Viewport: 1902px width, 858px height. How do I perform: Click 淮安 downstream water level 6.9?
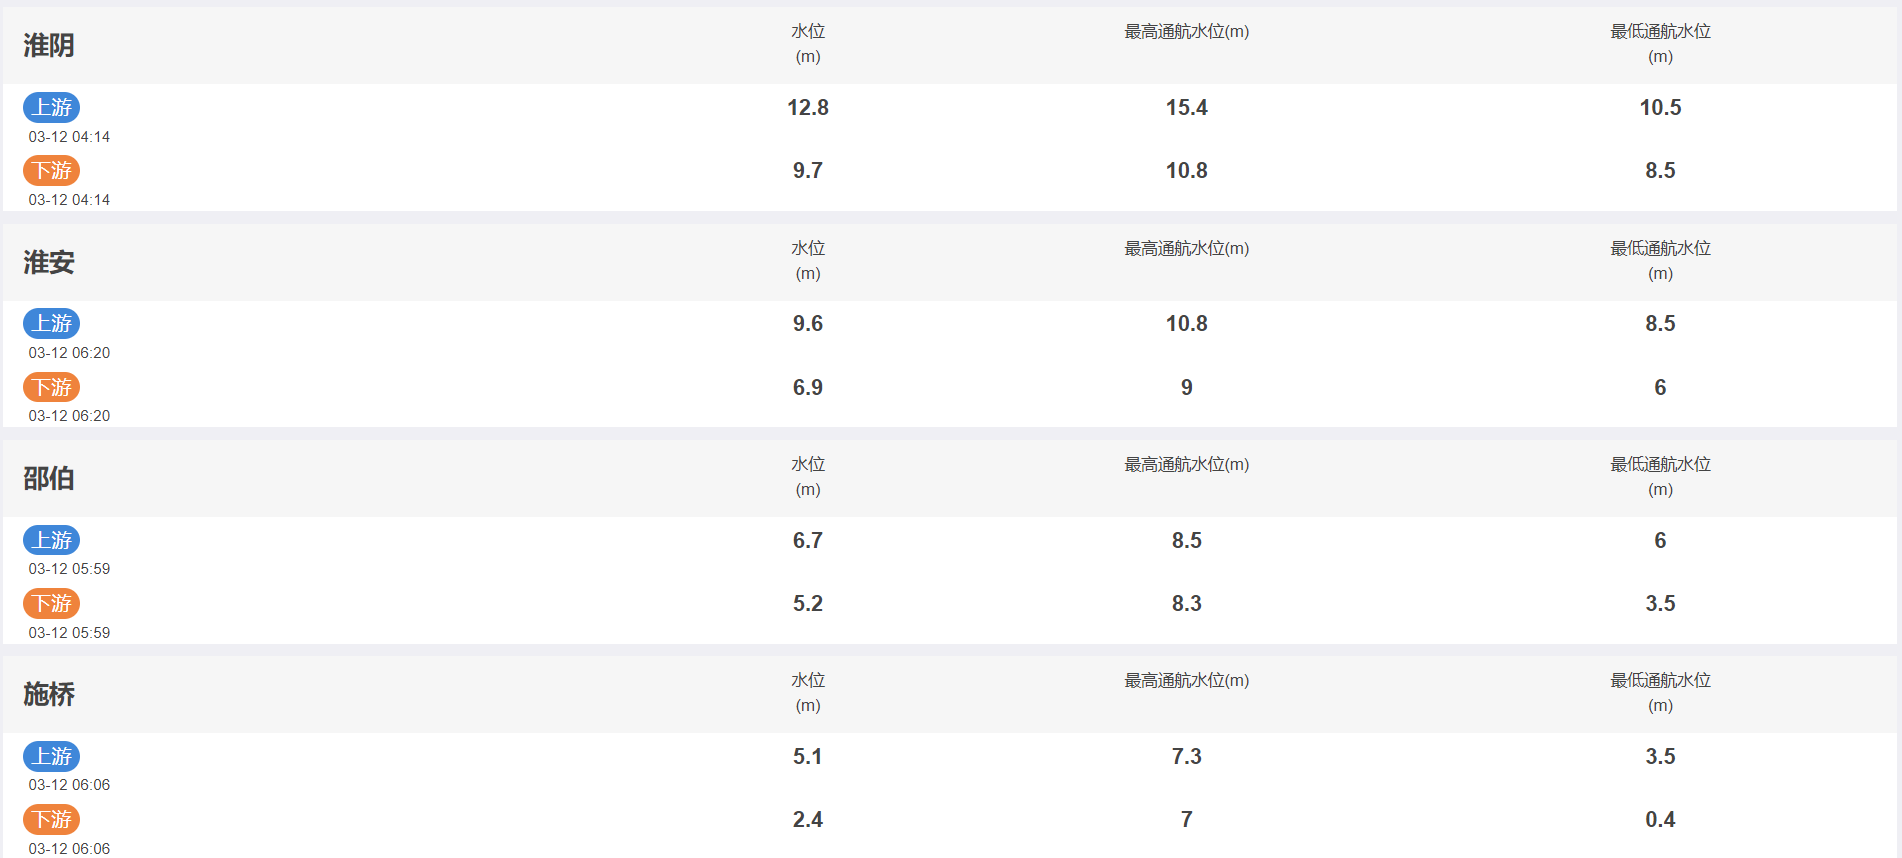[808, 387]
